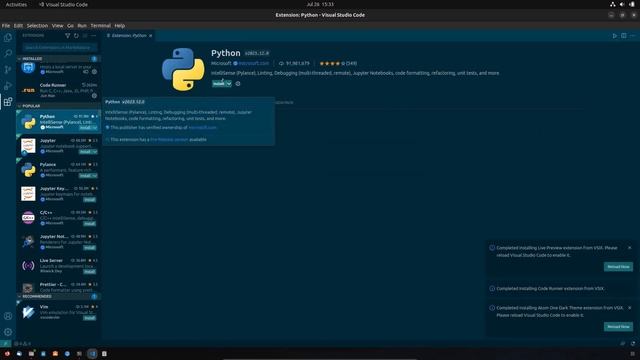Image resolution: width=640 pixels, height=360 pixels.
Task: Select Live Server extension in list
Action: pyautogui.click(x=58, y=266)
